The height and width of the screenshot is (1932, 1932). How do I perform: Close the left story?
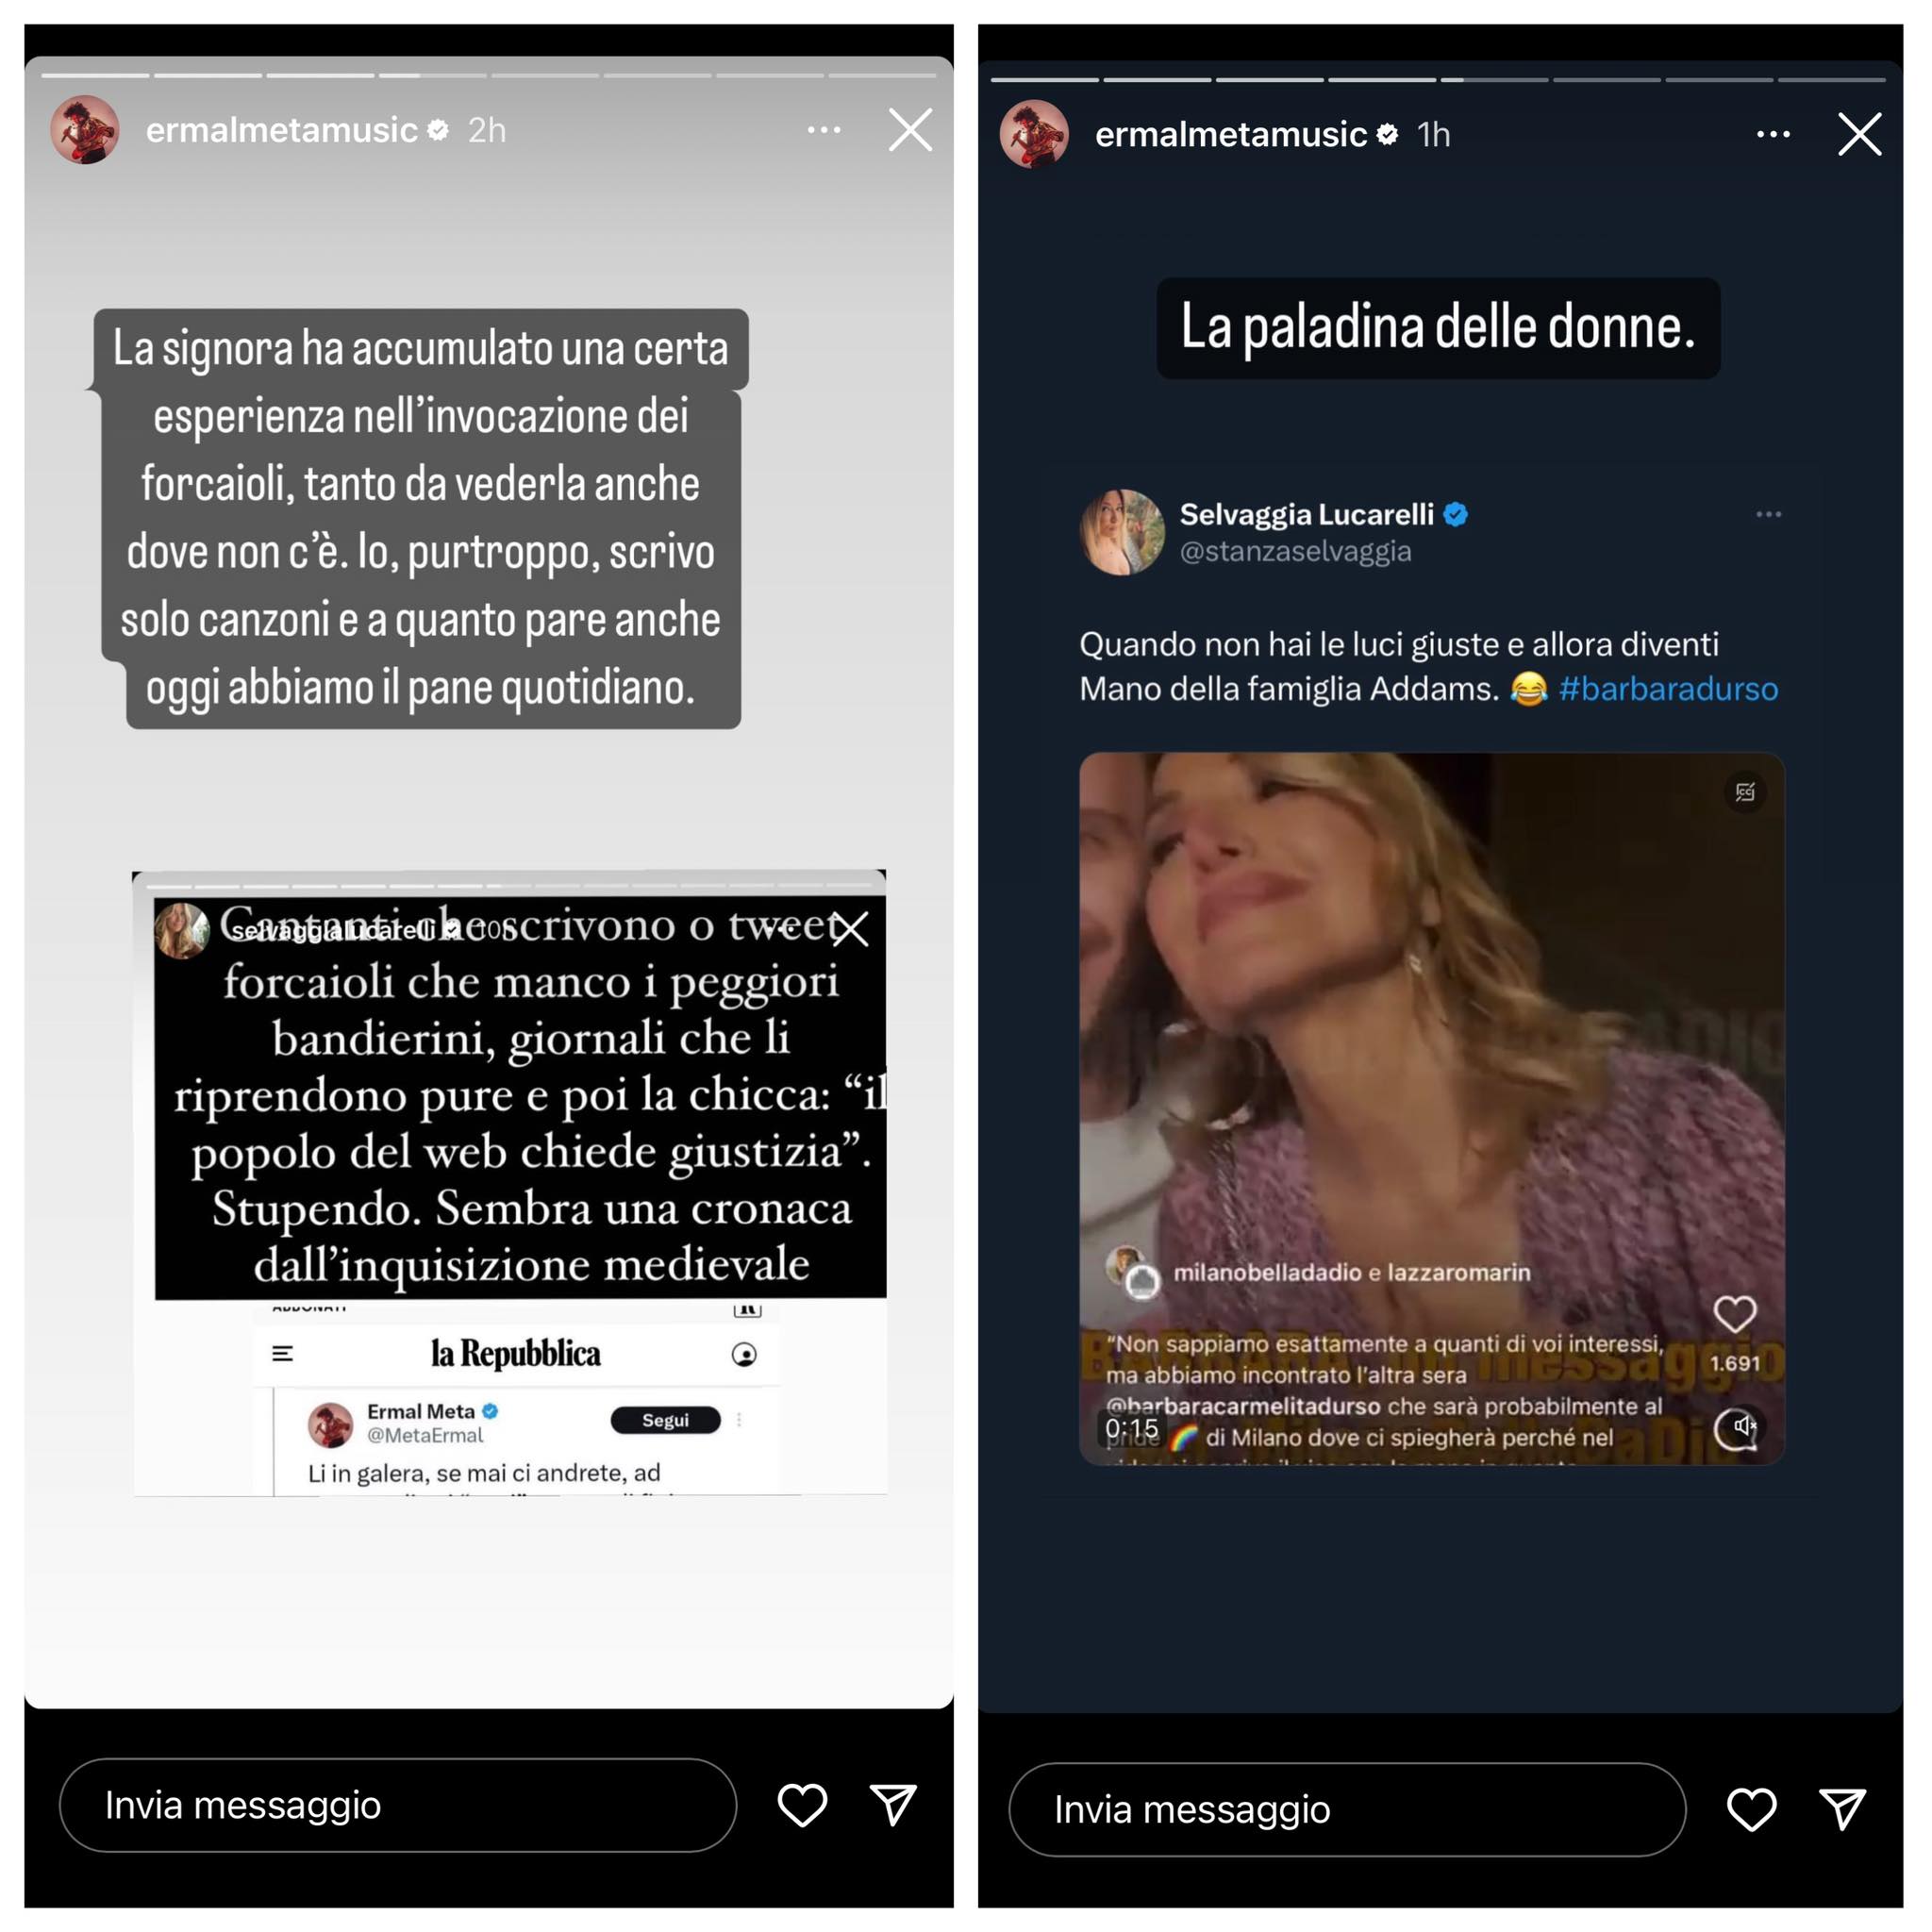pyautogui.click(x=910, y=130)
